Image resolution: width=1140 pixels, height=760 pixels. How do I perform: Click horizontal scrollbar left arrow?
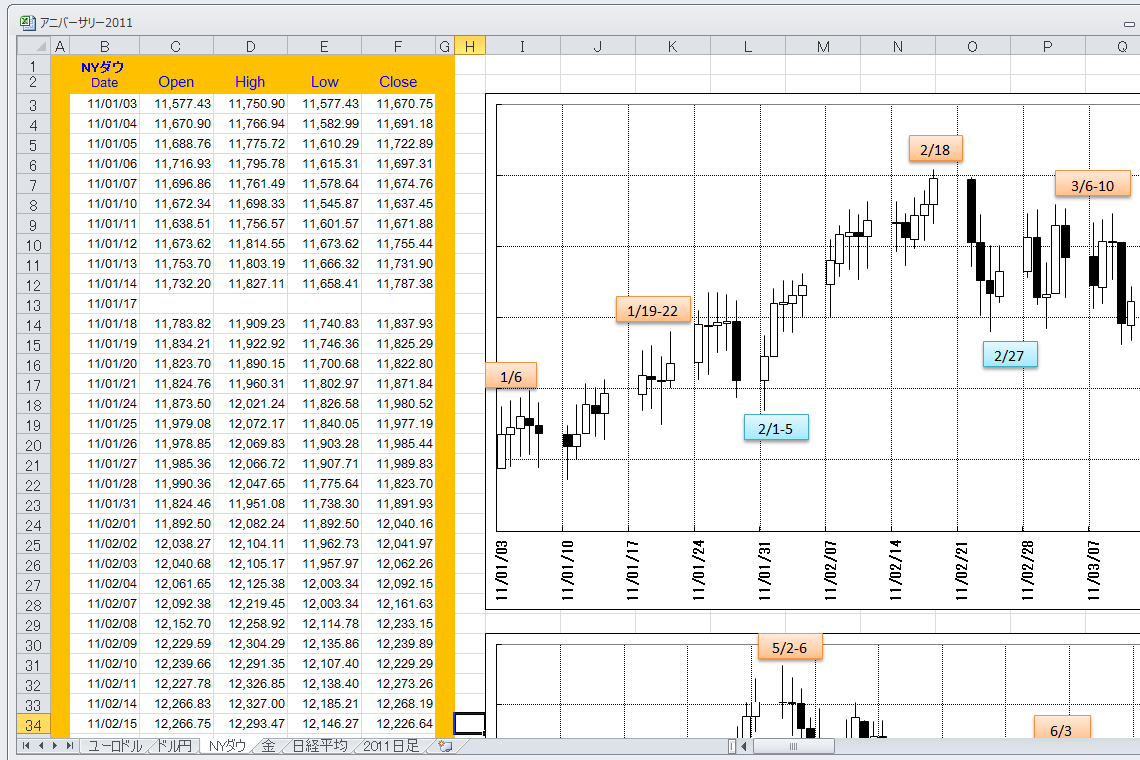tap(744, 746)
